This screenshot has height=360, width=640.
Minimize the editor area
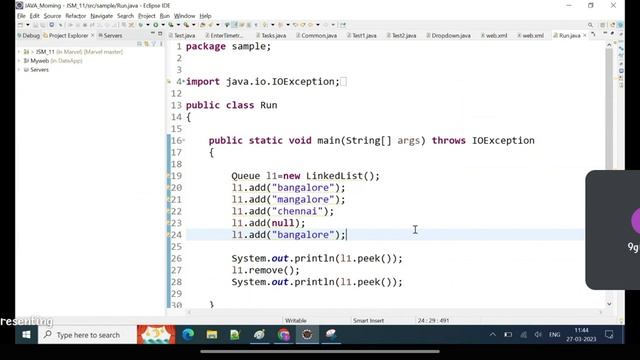605,34
